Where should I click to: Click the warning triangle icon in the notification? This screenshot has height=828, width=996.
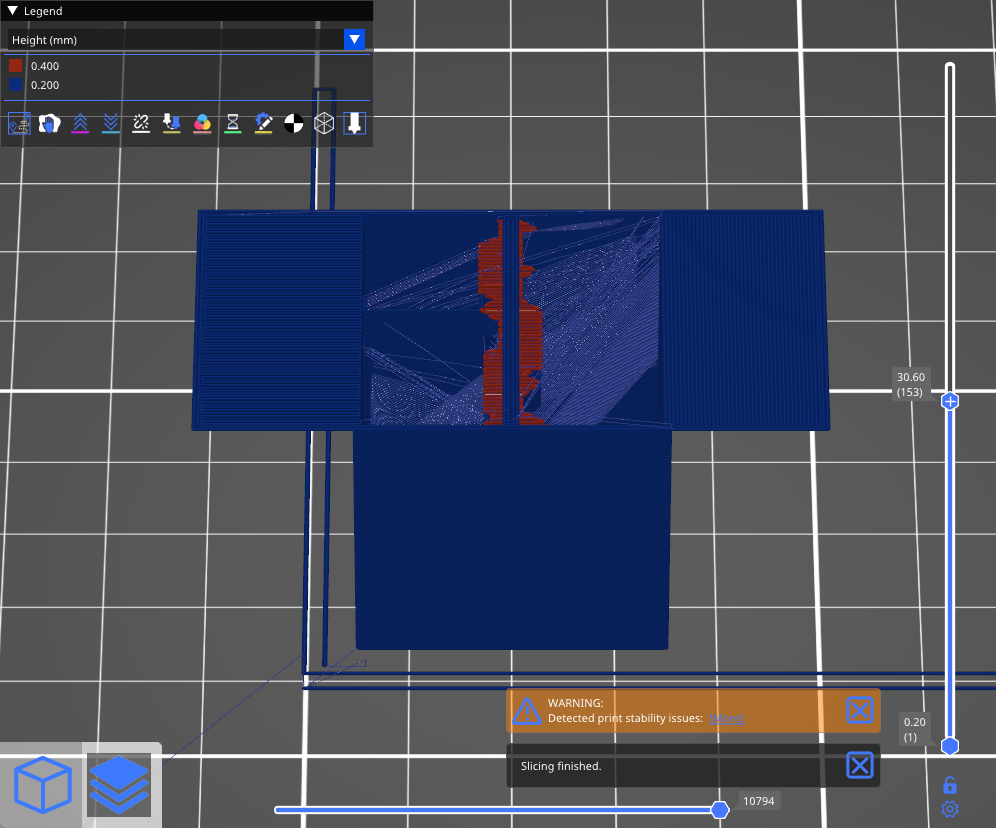[x=526, y=710]
